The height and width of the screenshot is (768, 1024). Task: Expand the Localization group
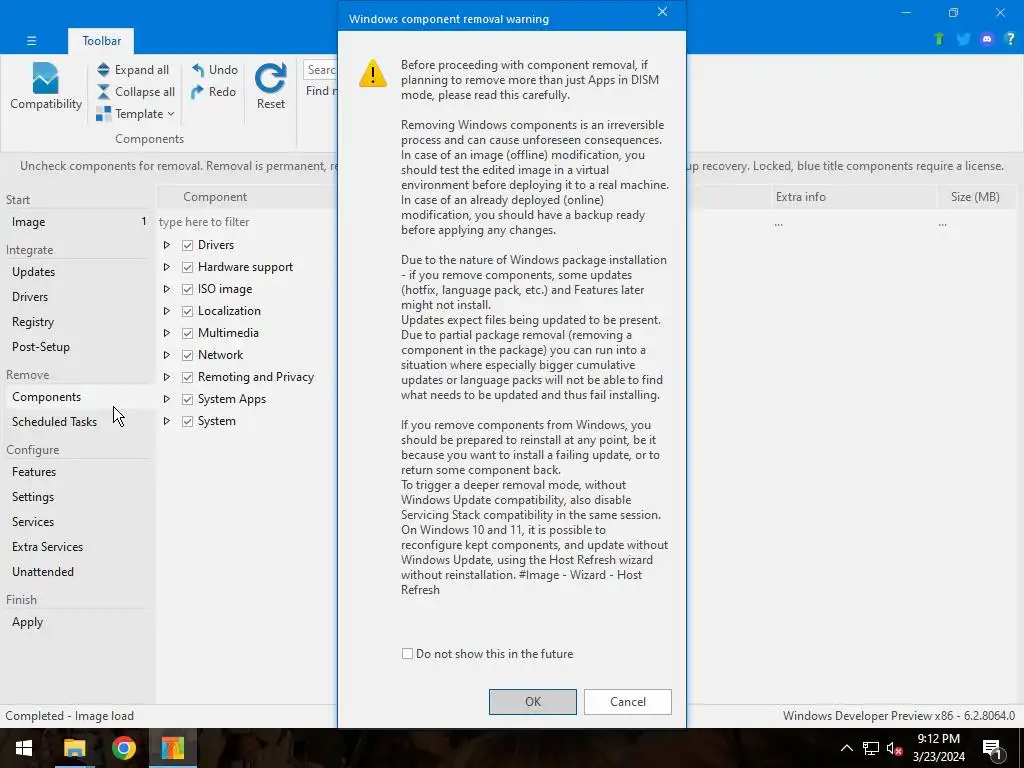(167, 311)
